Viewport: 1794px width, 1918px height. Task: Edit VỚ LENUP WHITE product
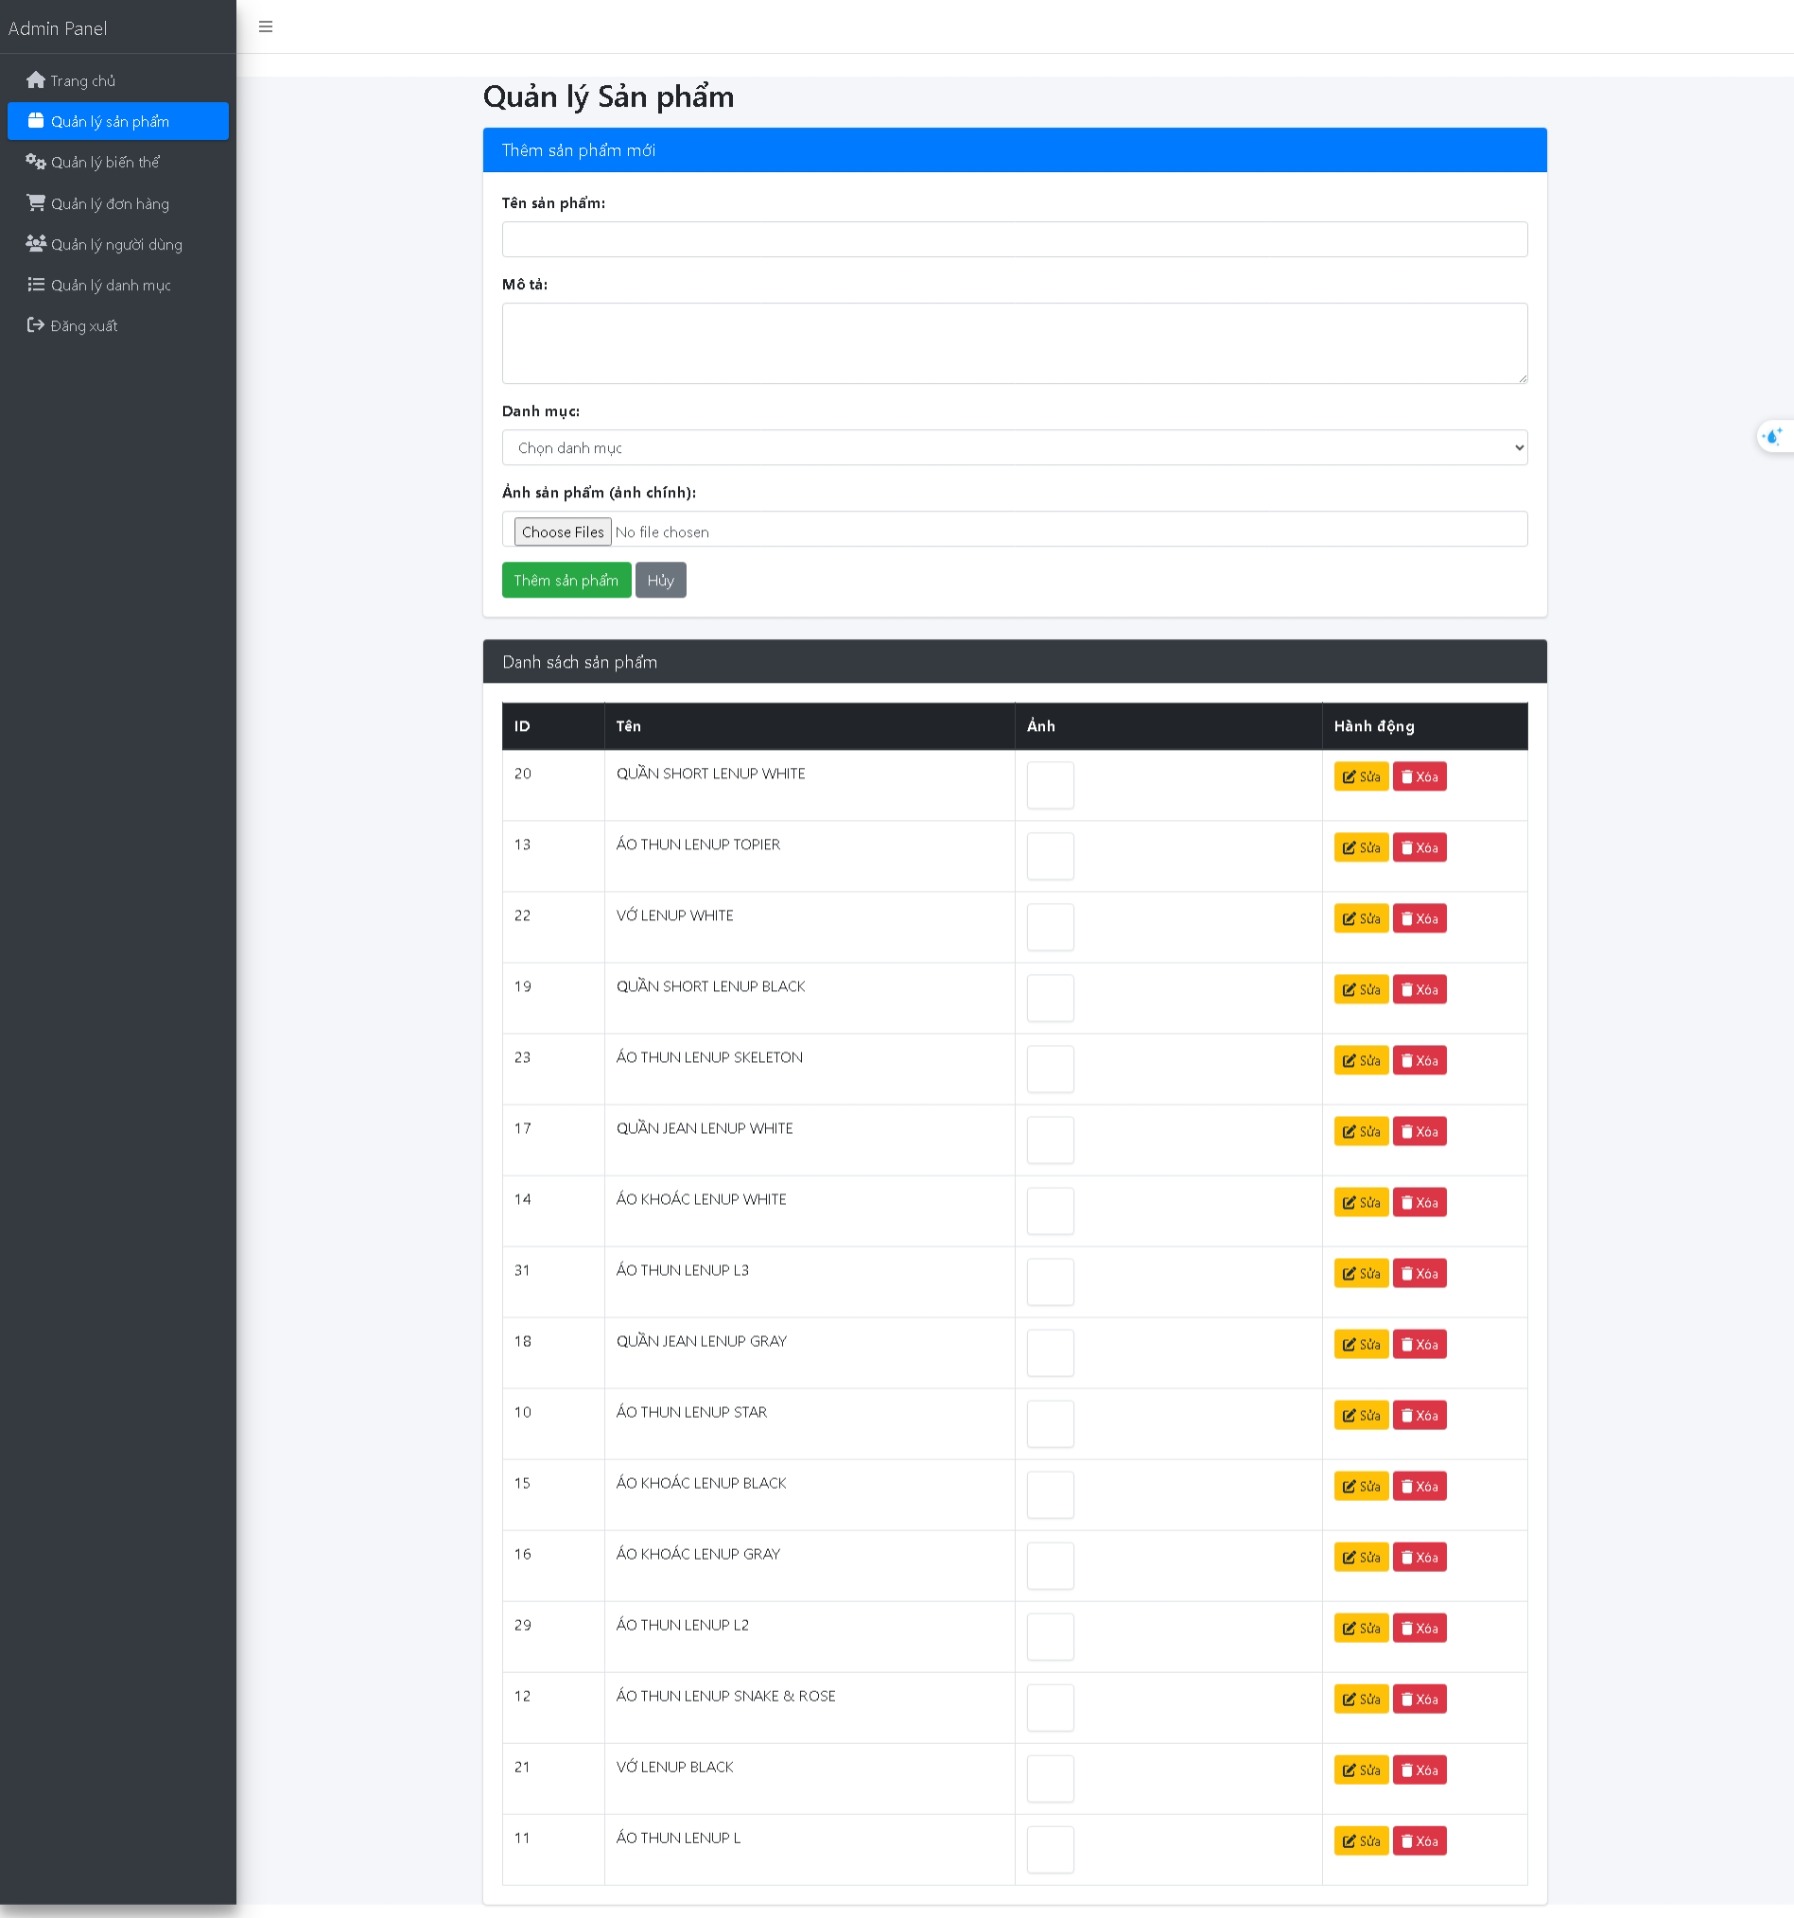point(1361,919)
